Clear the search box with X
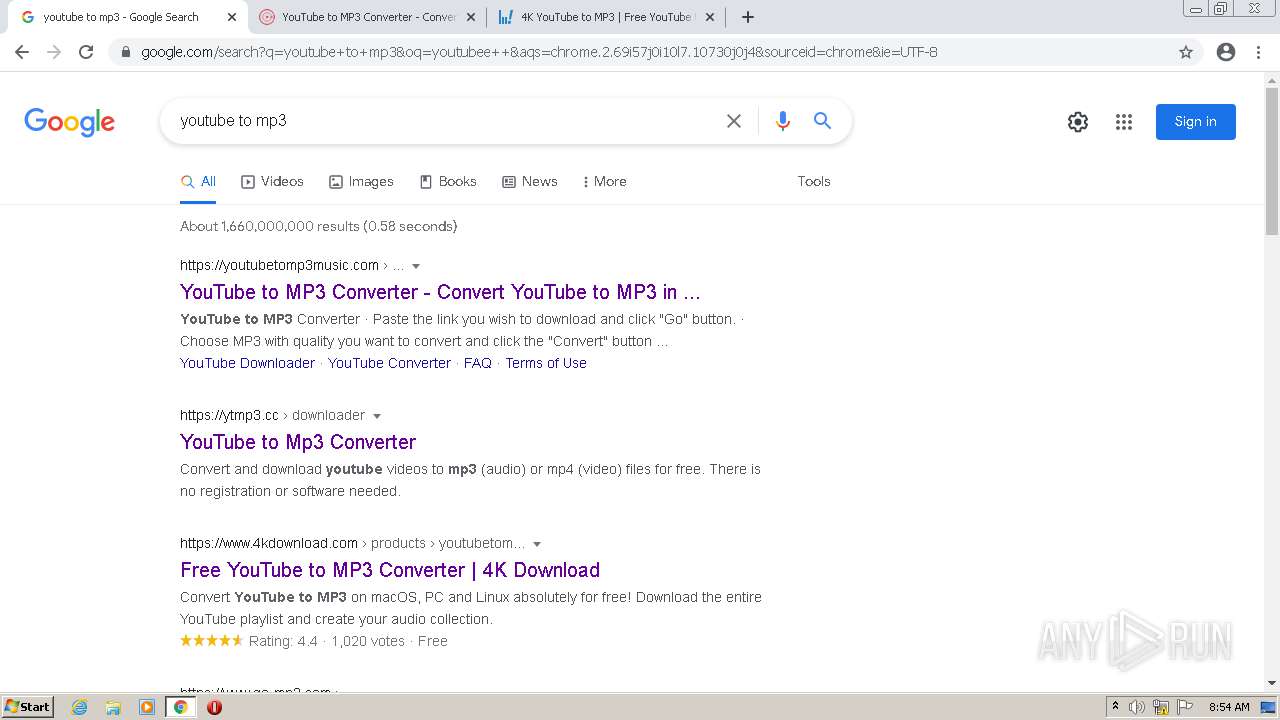The image size is (1280, 720). coord(734,121)
